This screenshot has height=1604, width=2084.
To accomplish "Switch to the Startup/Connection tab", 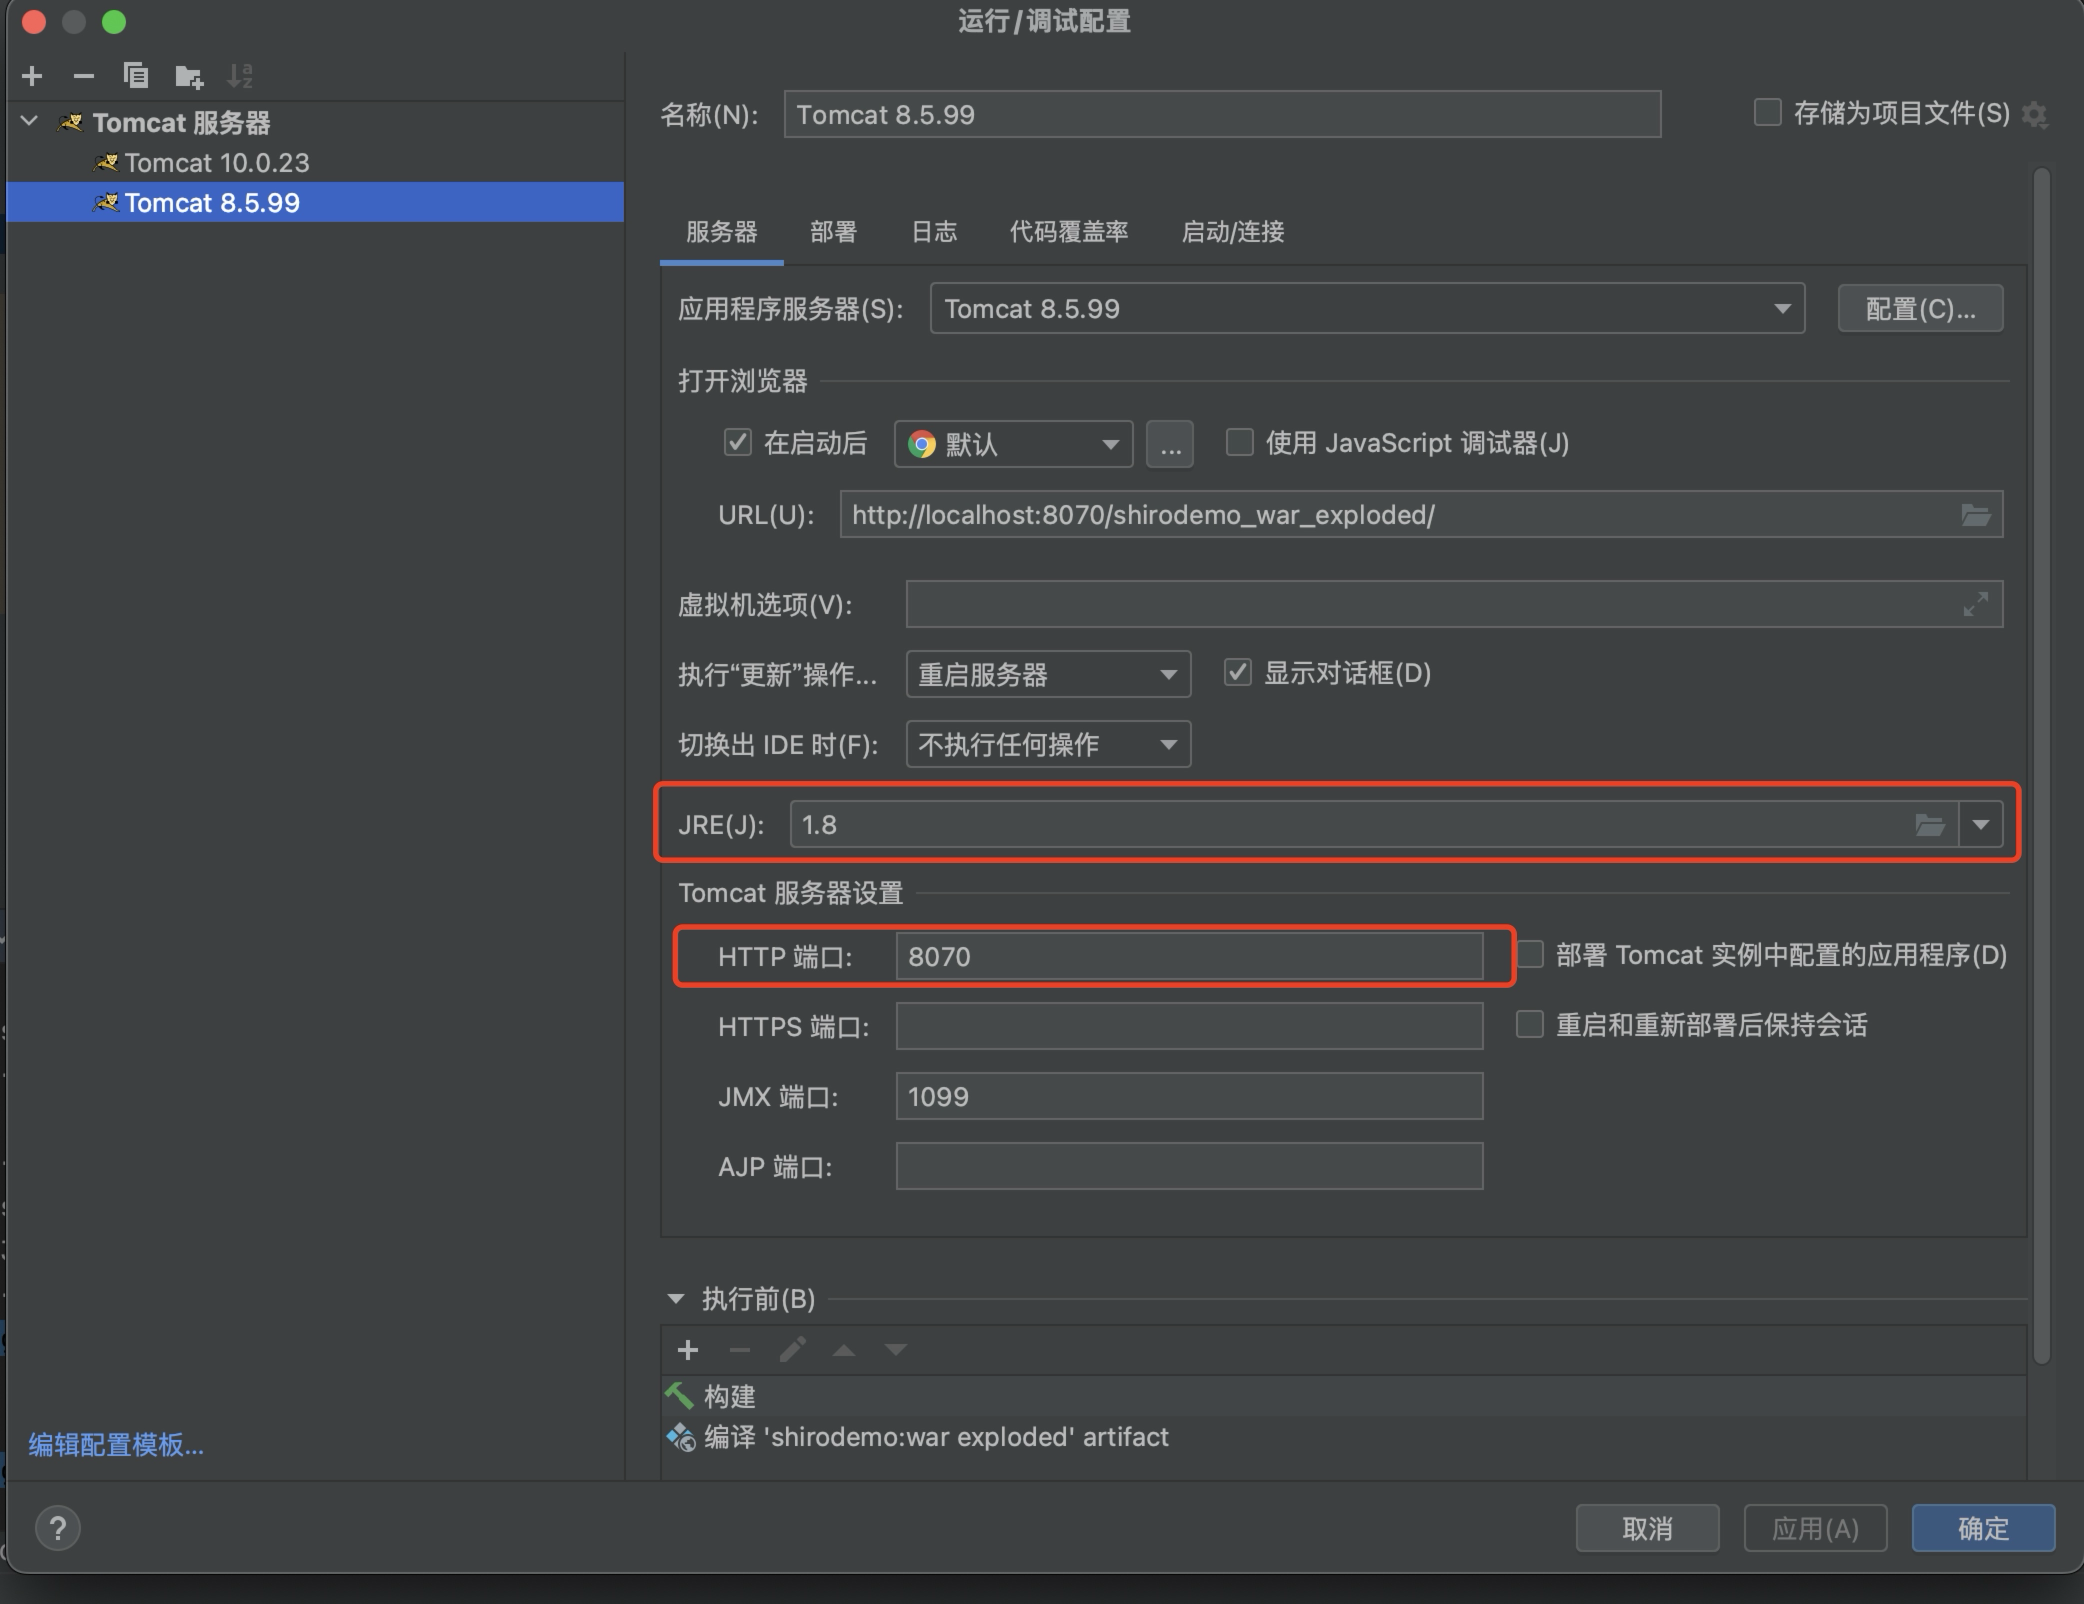I will pos(1232,232).
